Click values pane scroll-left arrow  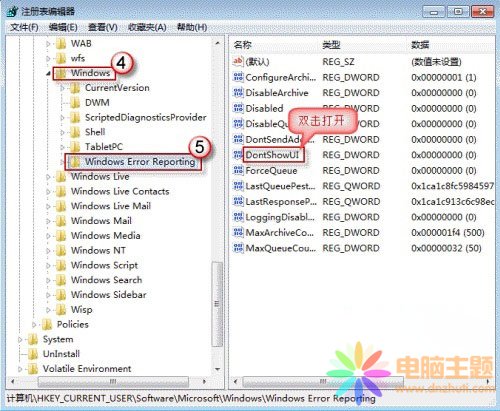tap(236, 381)
